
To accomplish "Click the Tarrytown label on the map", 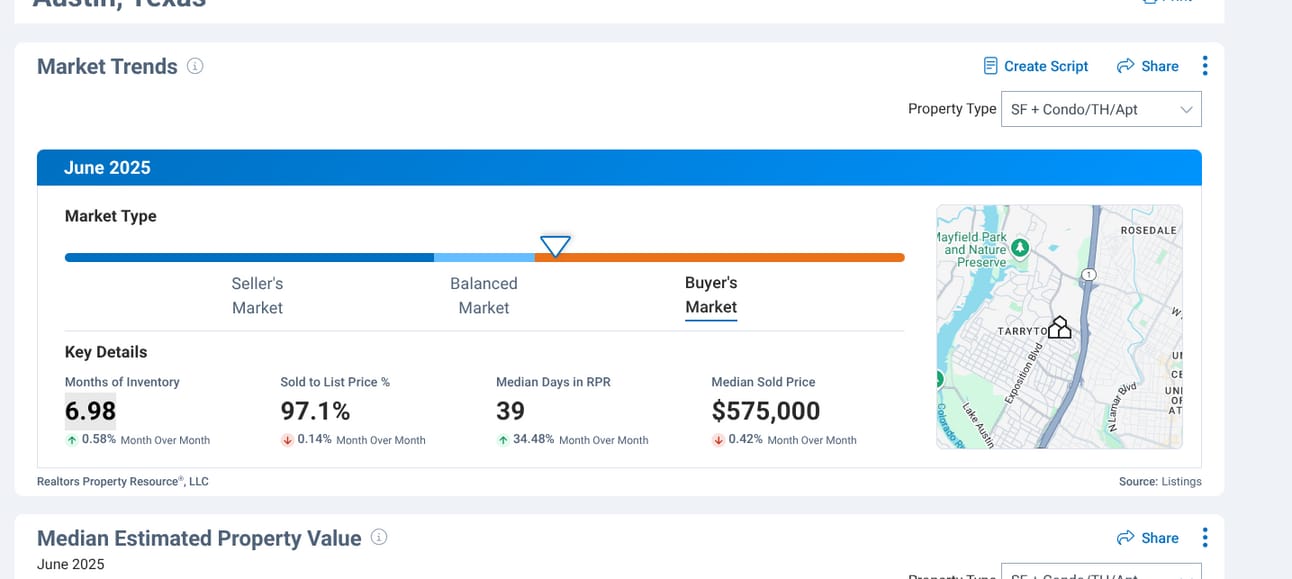I will [x=1021, y=331].
